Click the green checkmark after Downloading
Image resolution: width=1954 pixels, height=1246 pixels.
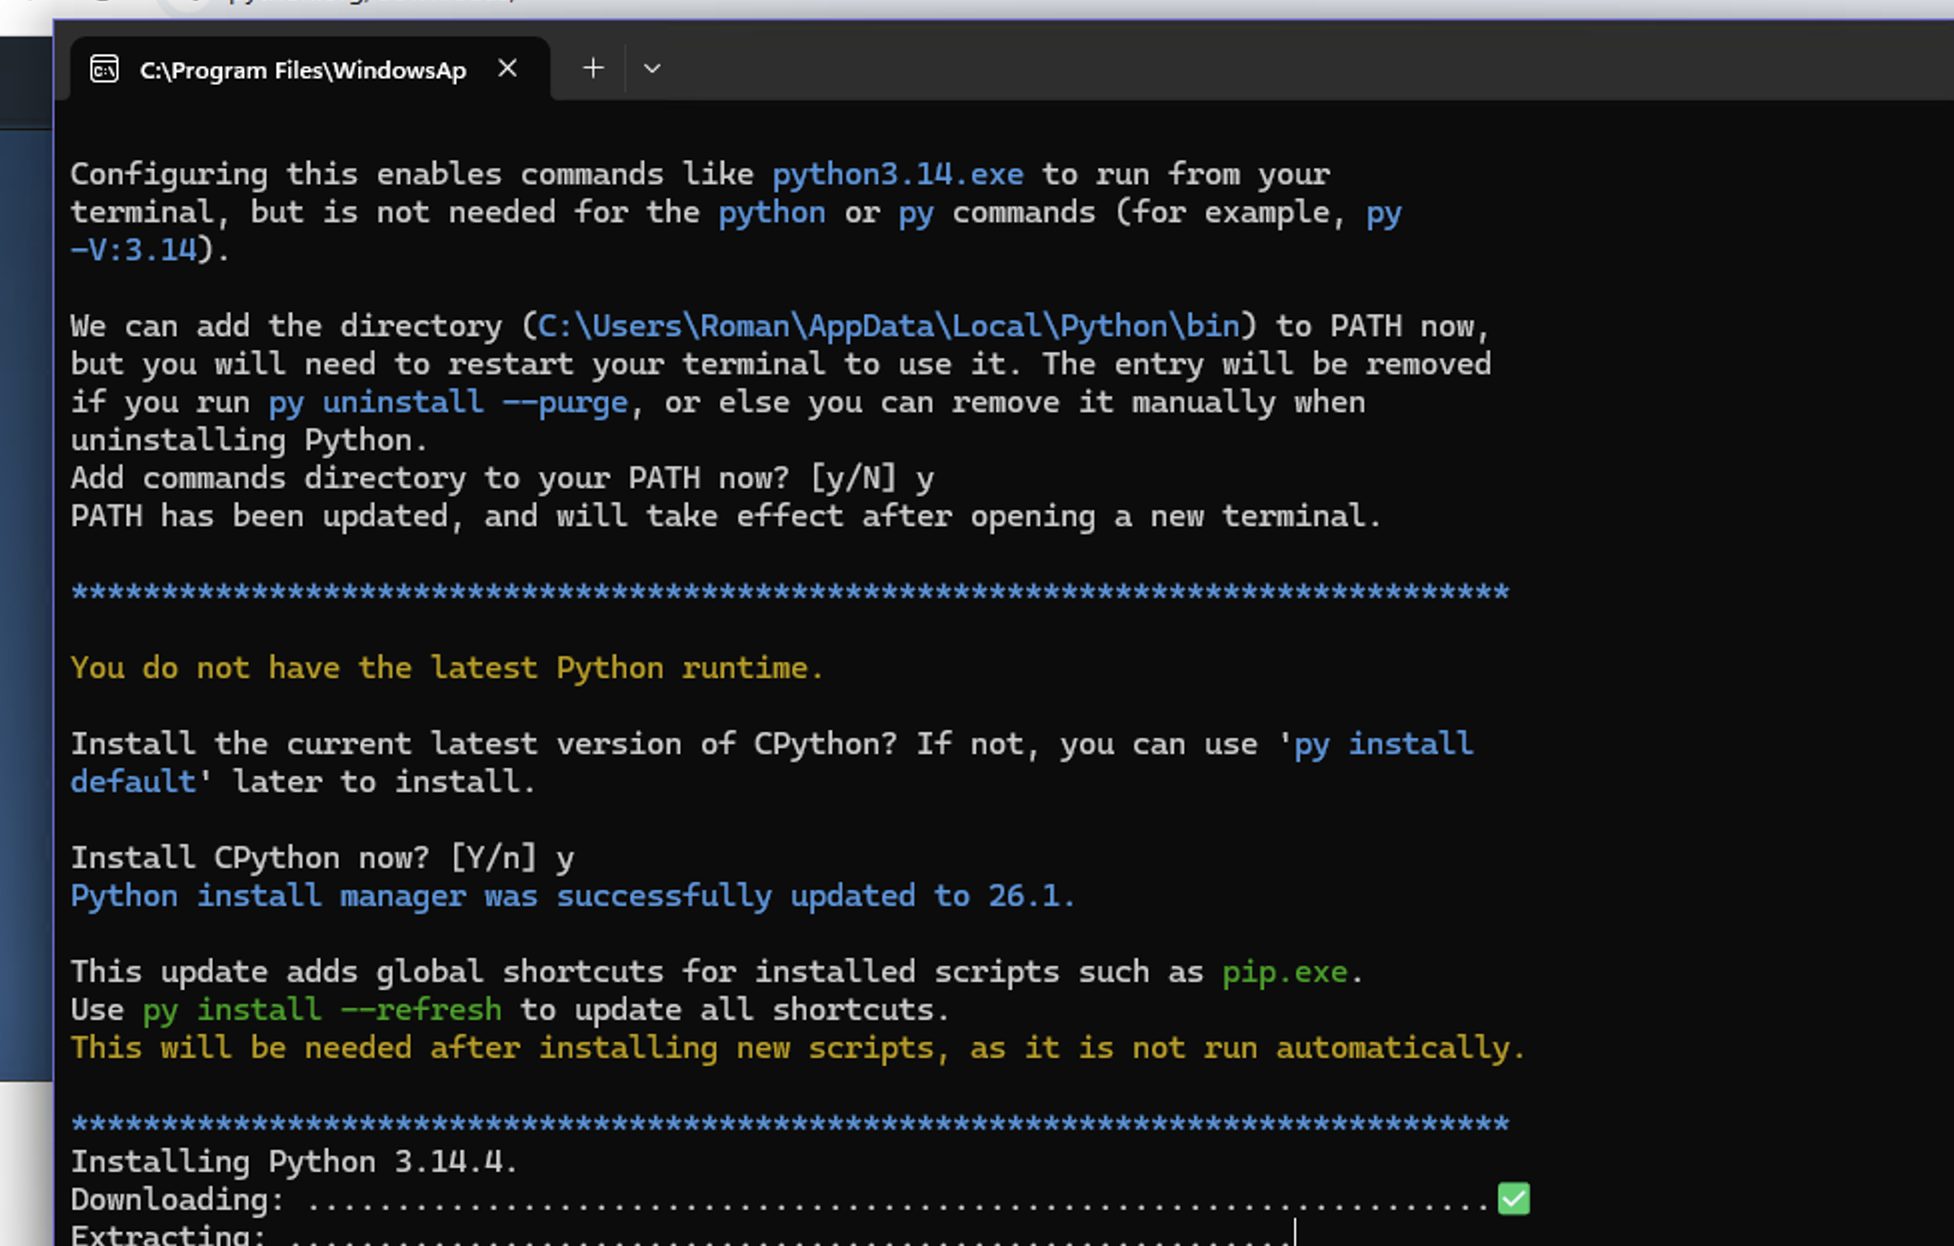pos(1514,1198)
